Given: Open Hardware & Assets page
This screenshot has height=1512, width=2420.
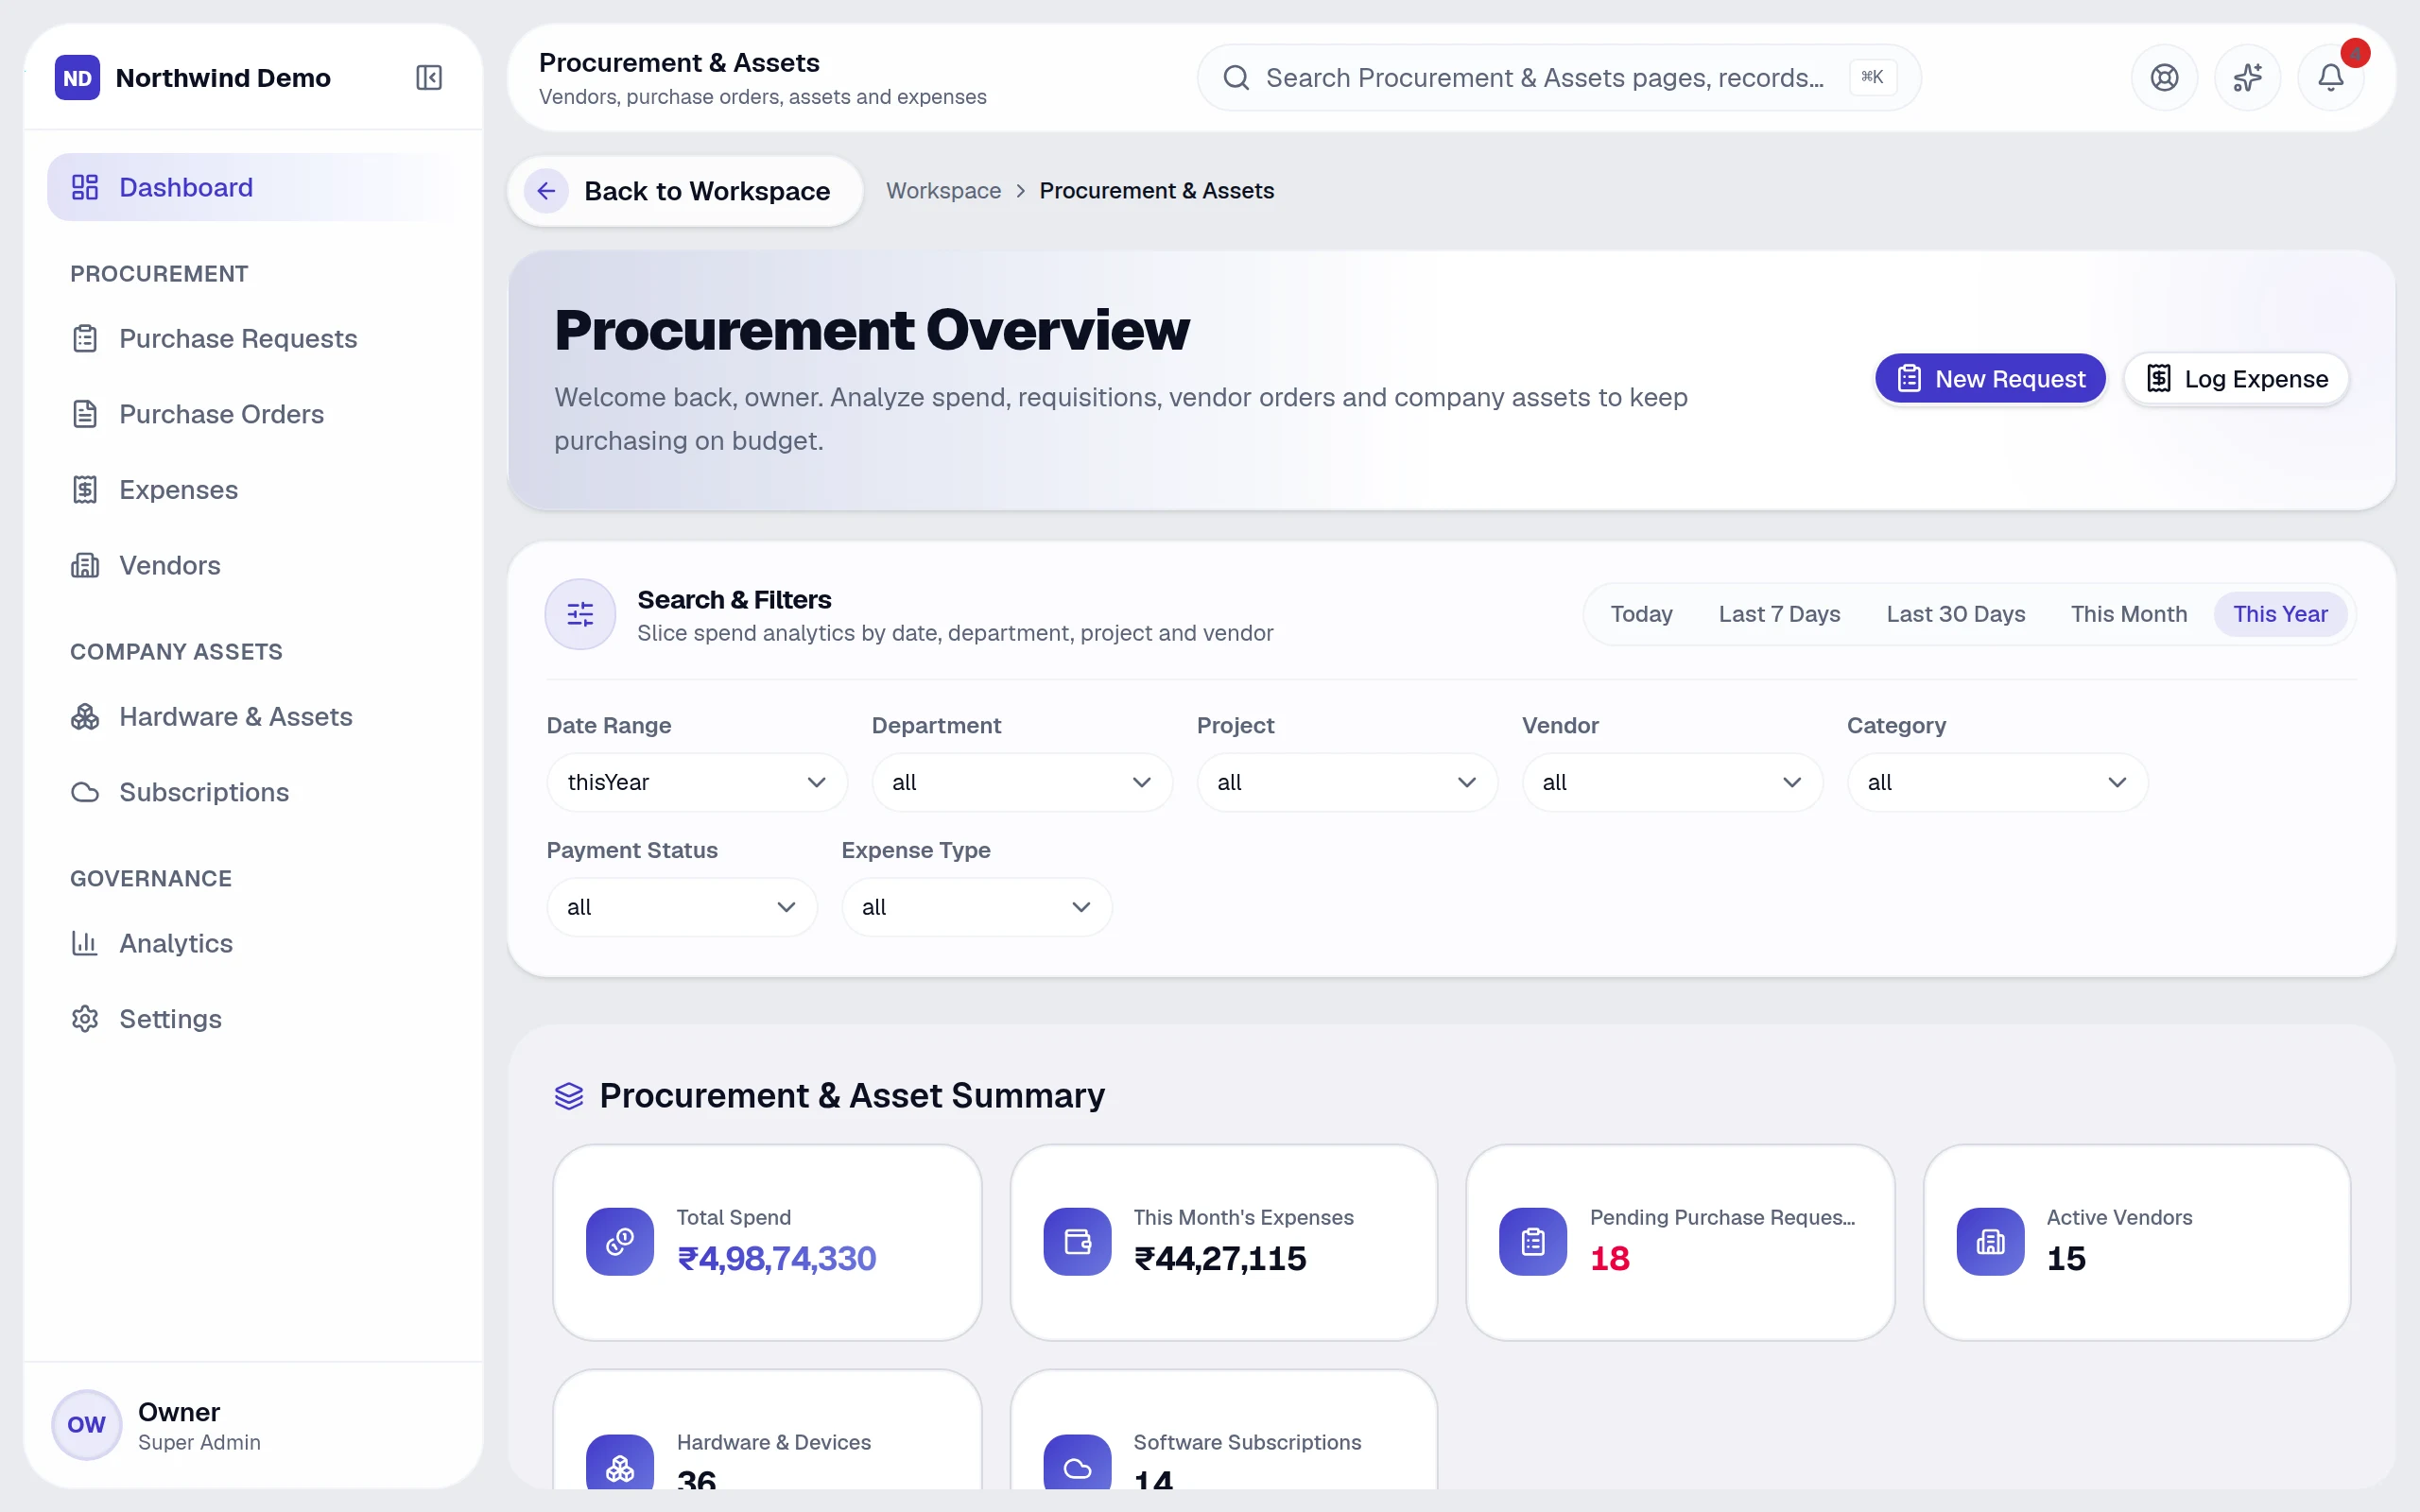Looking at the screenshot, I should point(253,717).
